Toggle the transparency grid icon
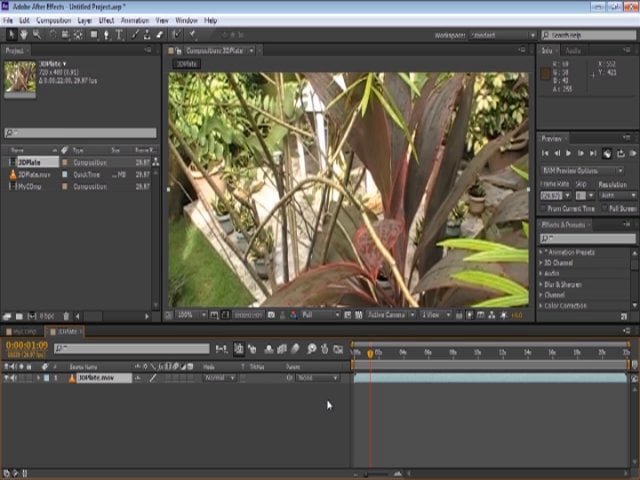Image resolution: width=640 pixels, height=480 pixels. (358, 315)
